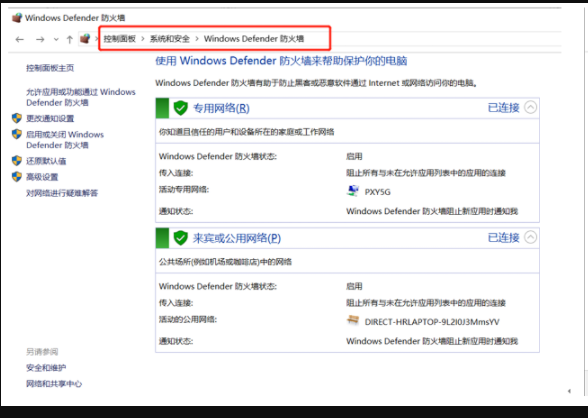This screenshot has height=418, width=588.
Task: Expand chevron after 控制面板 breadcrumb
Action: pyautogui.click(x=142, y=39)
